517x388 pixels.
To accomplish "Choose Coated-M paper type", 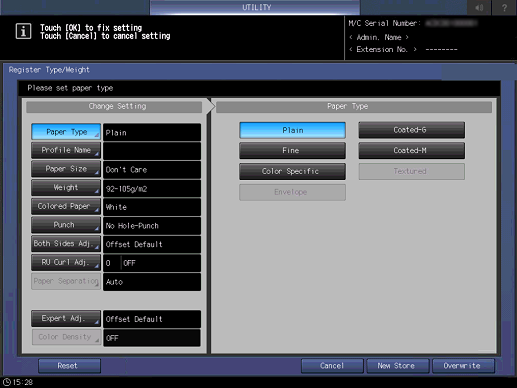I will (x=412, y=151).
